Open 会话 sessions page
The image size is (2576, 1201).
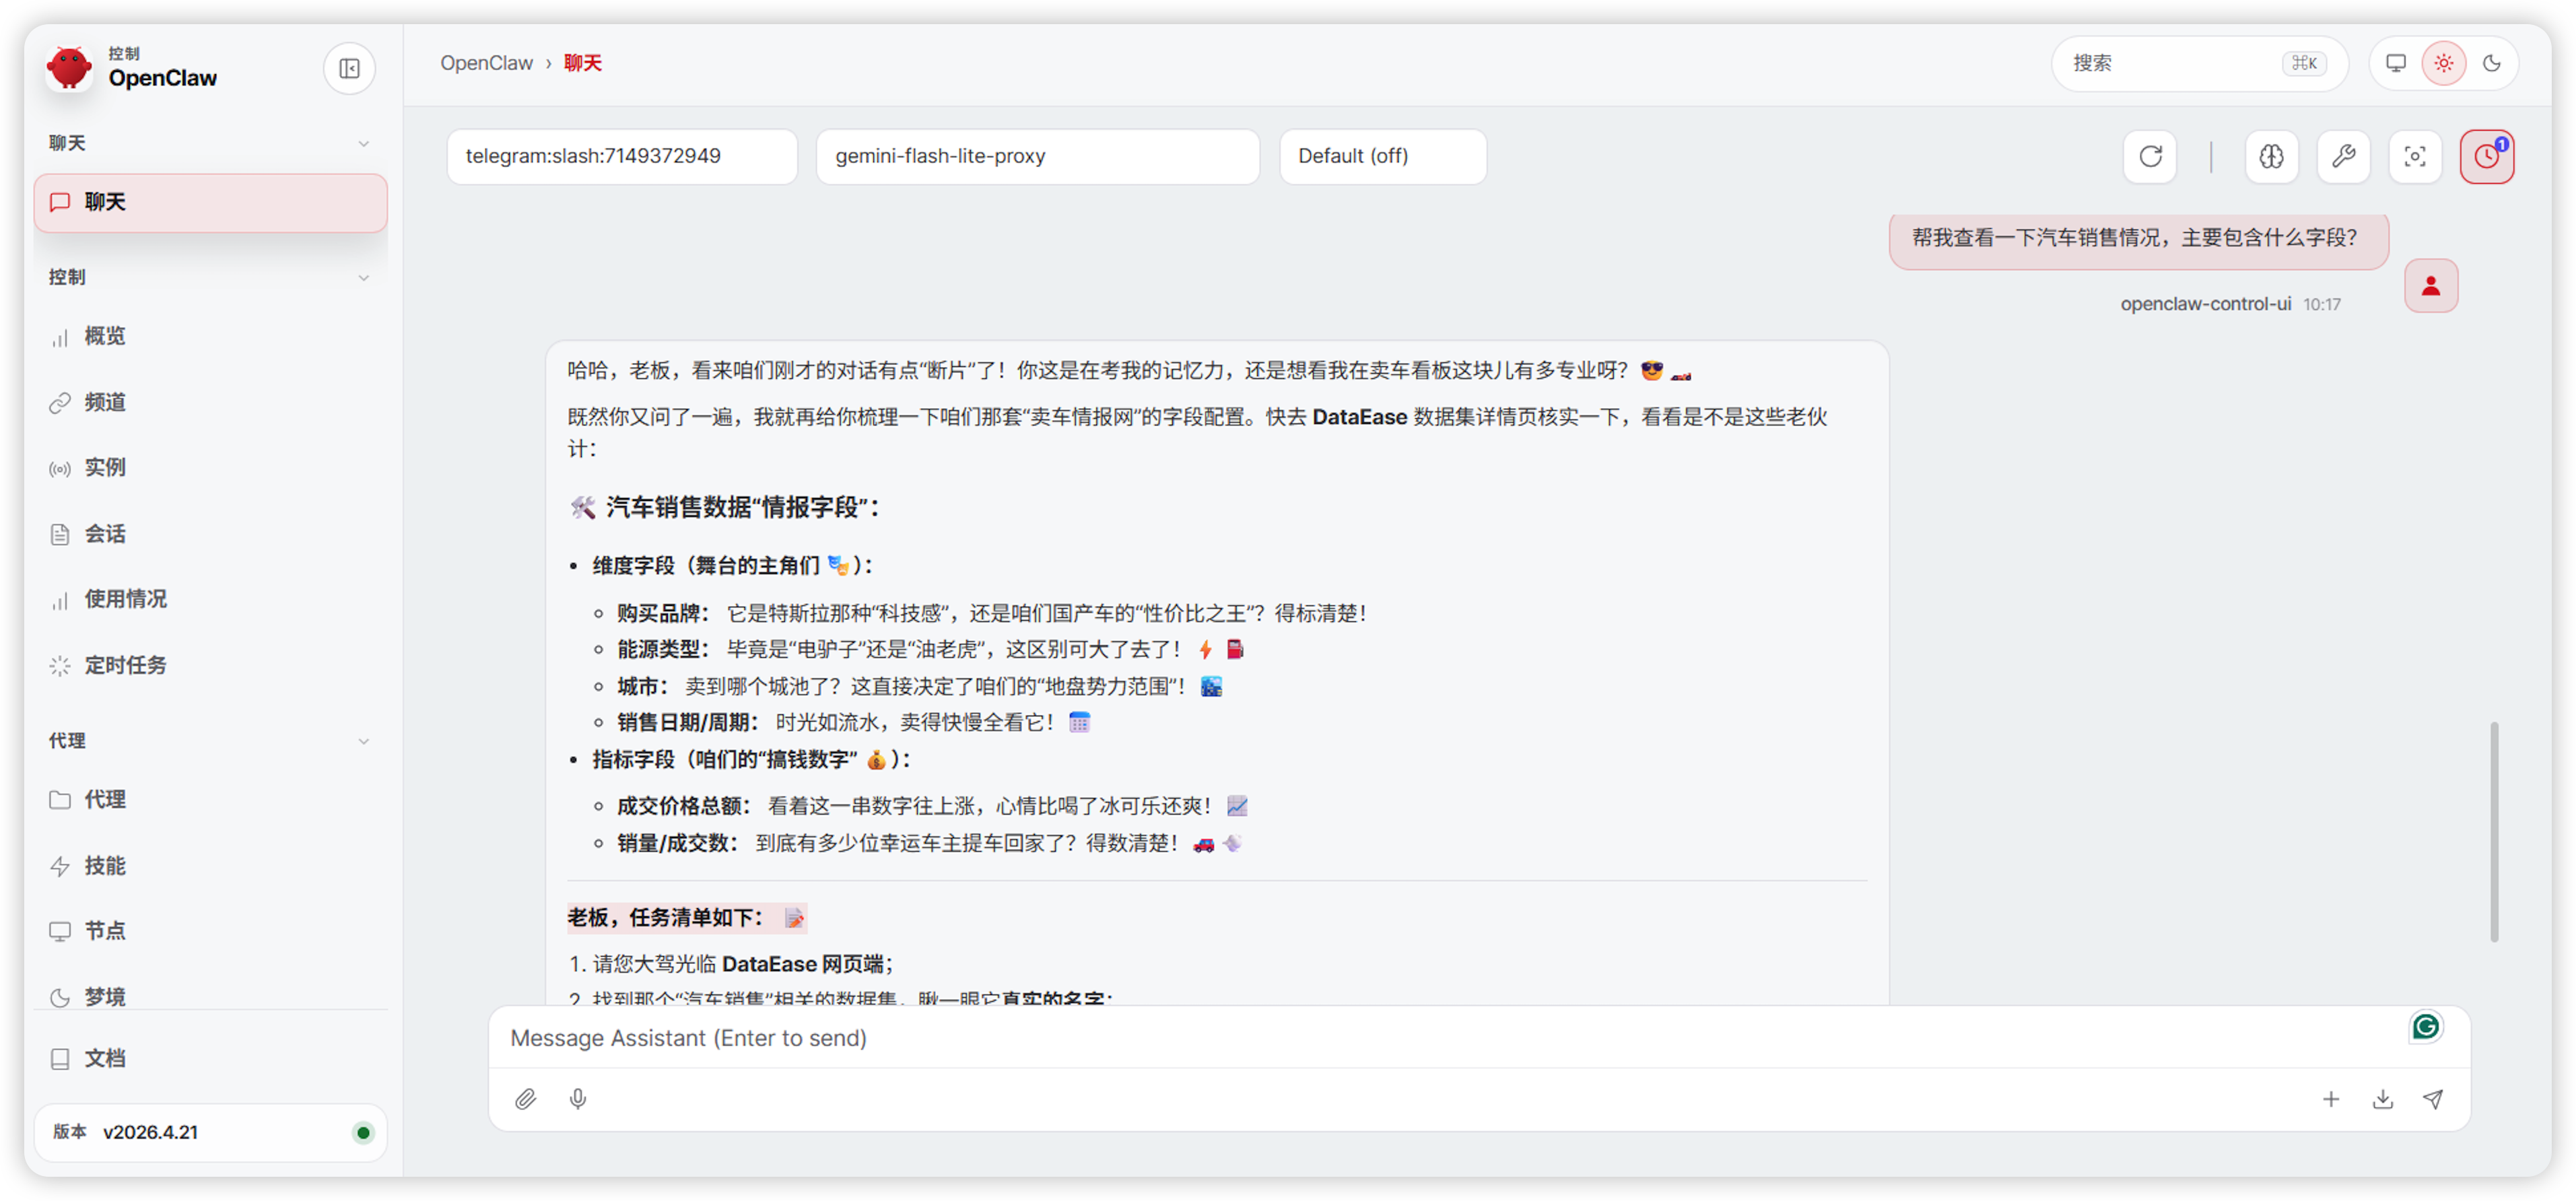211,534
